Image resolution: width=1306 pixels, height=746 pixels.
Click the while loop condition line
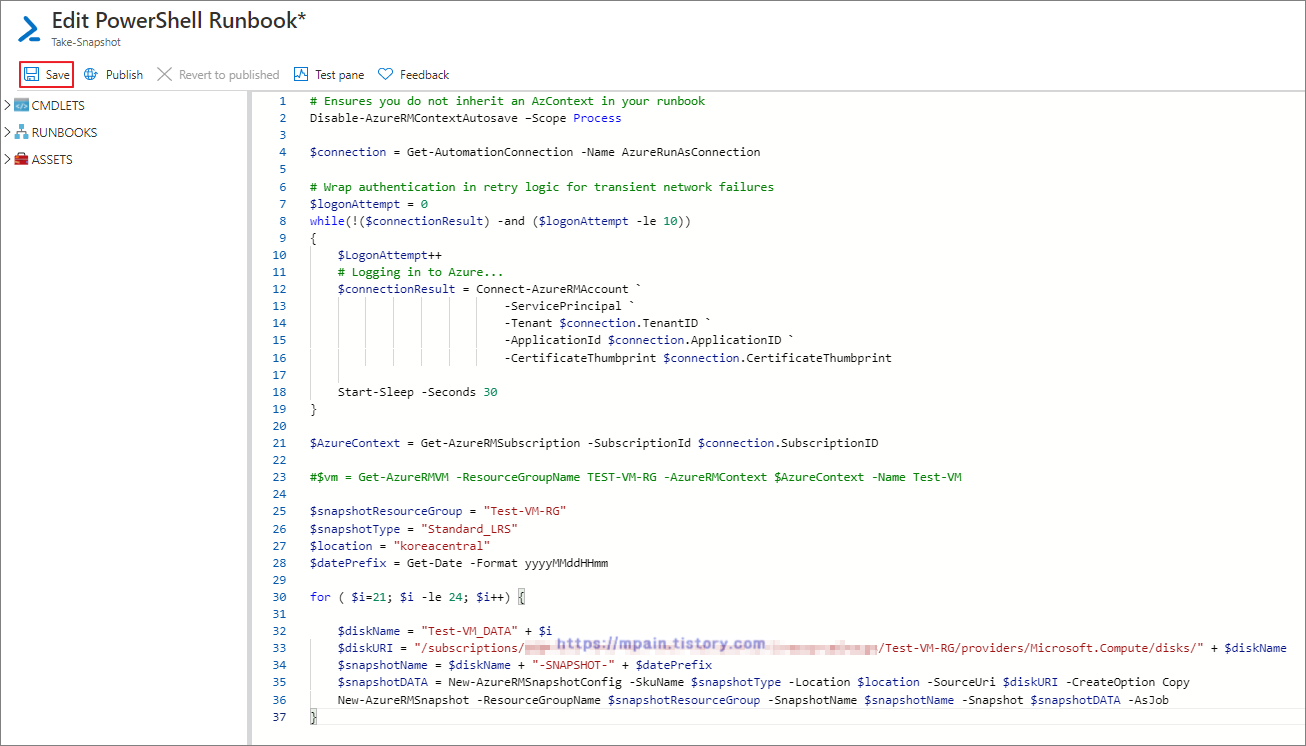pyautogui.click(x=500, y=221)
